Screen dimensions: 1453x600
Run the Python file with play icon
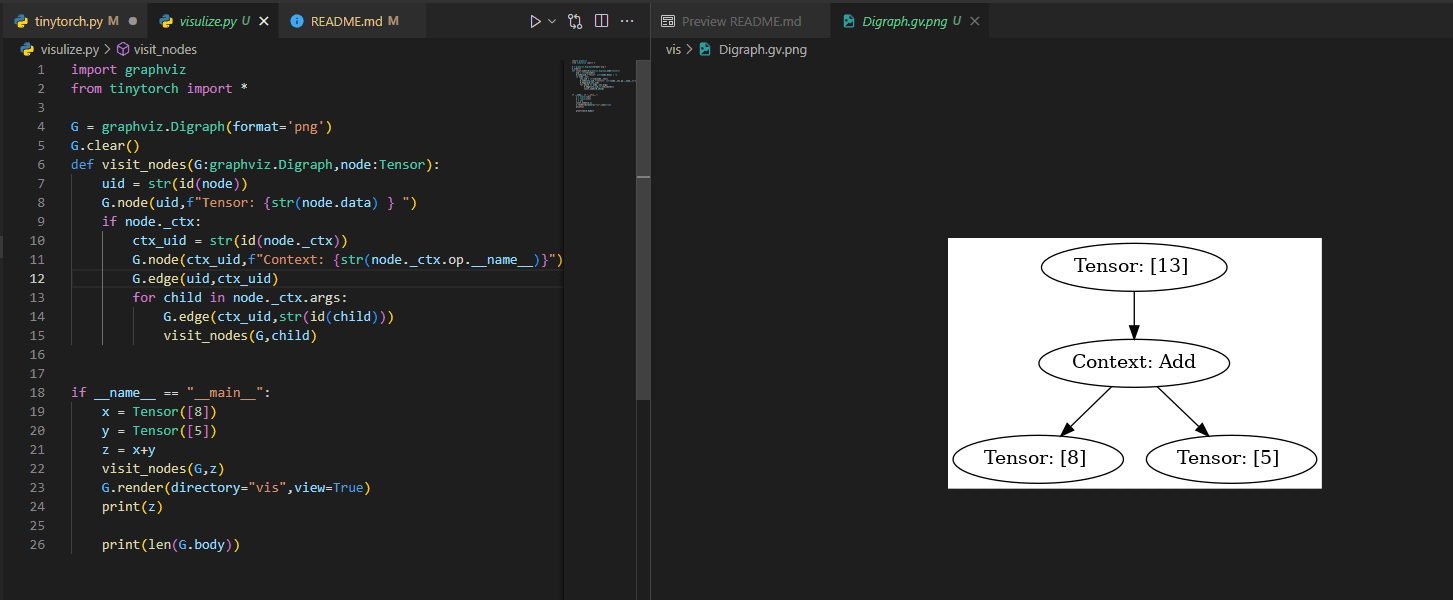(535, 21)
